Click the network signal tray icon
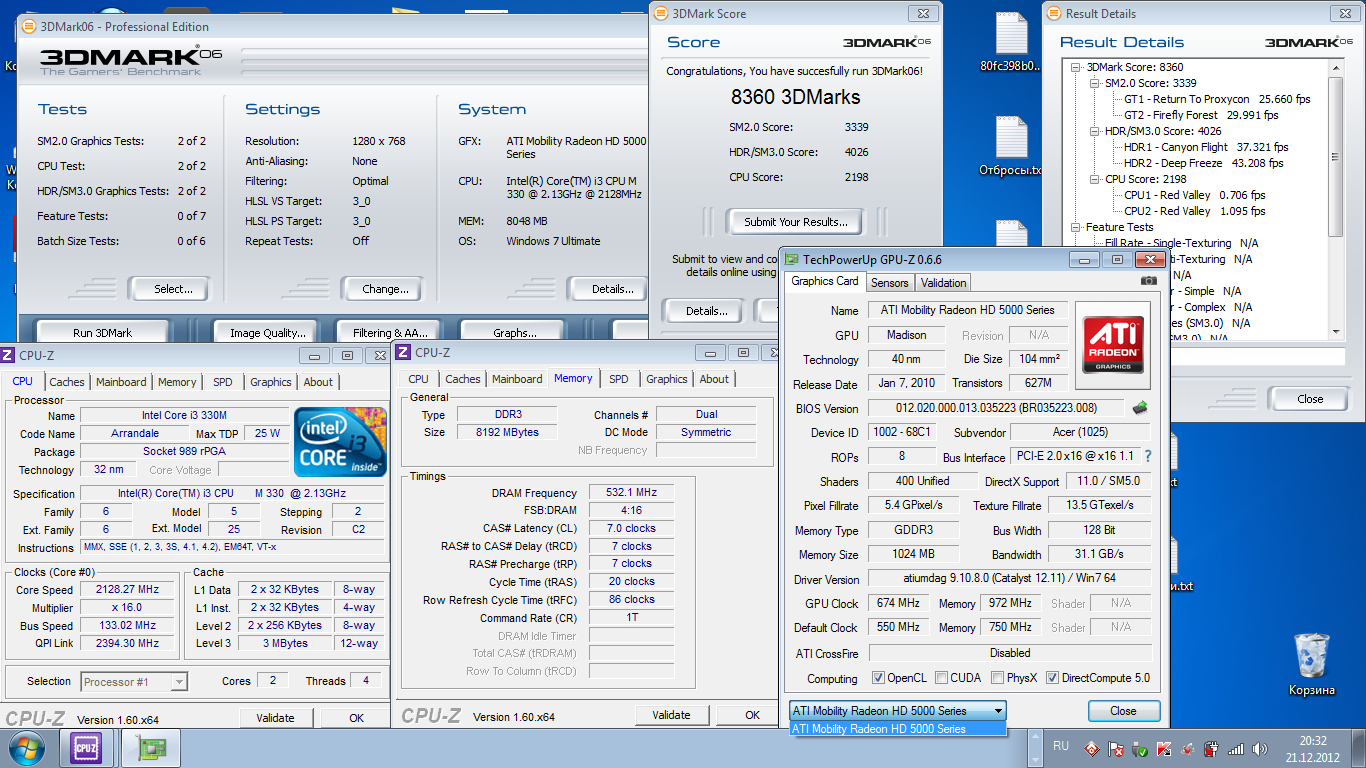1366x768 pixels. pyautogui.click(x=1236, y=748)
